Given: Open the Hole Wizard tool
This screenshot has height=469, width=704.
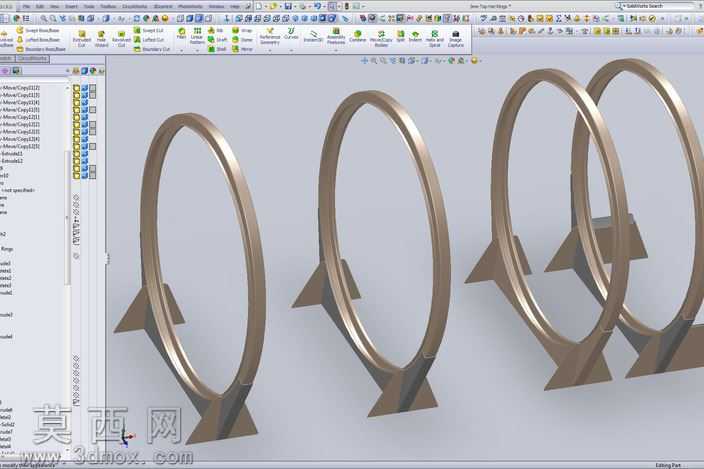Looking at the screenshot, I should click(101, 39).
